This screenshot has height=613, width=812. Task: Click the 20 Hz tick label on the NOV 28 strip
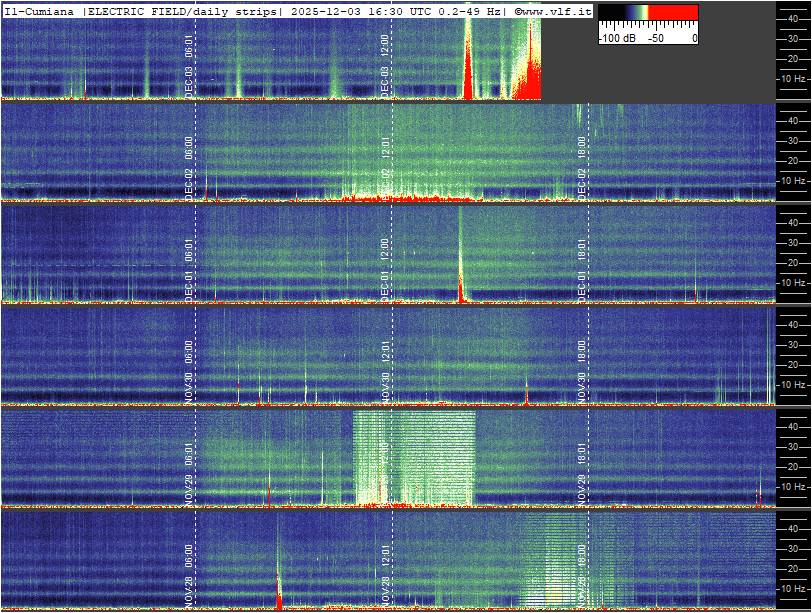[x=793, y=567]
